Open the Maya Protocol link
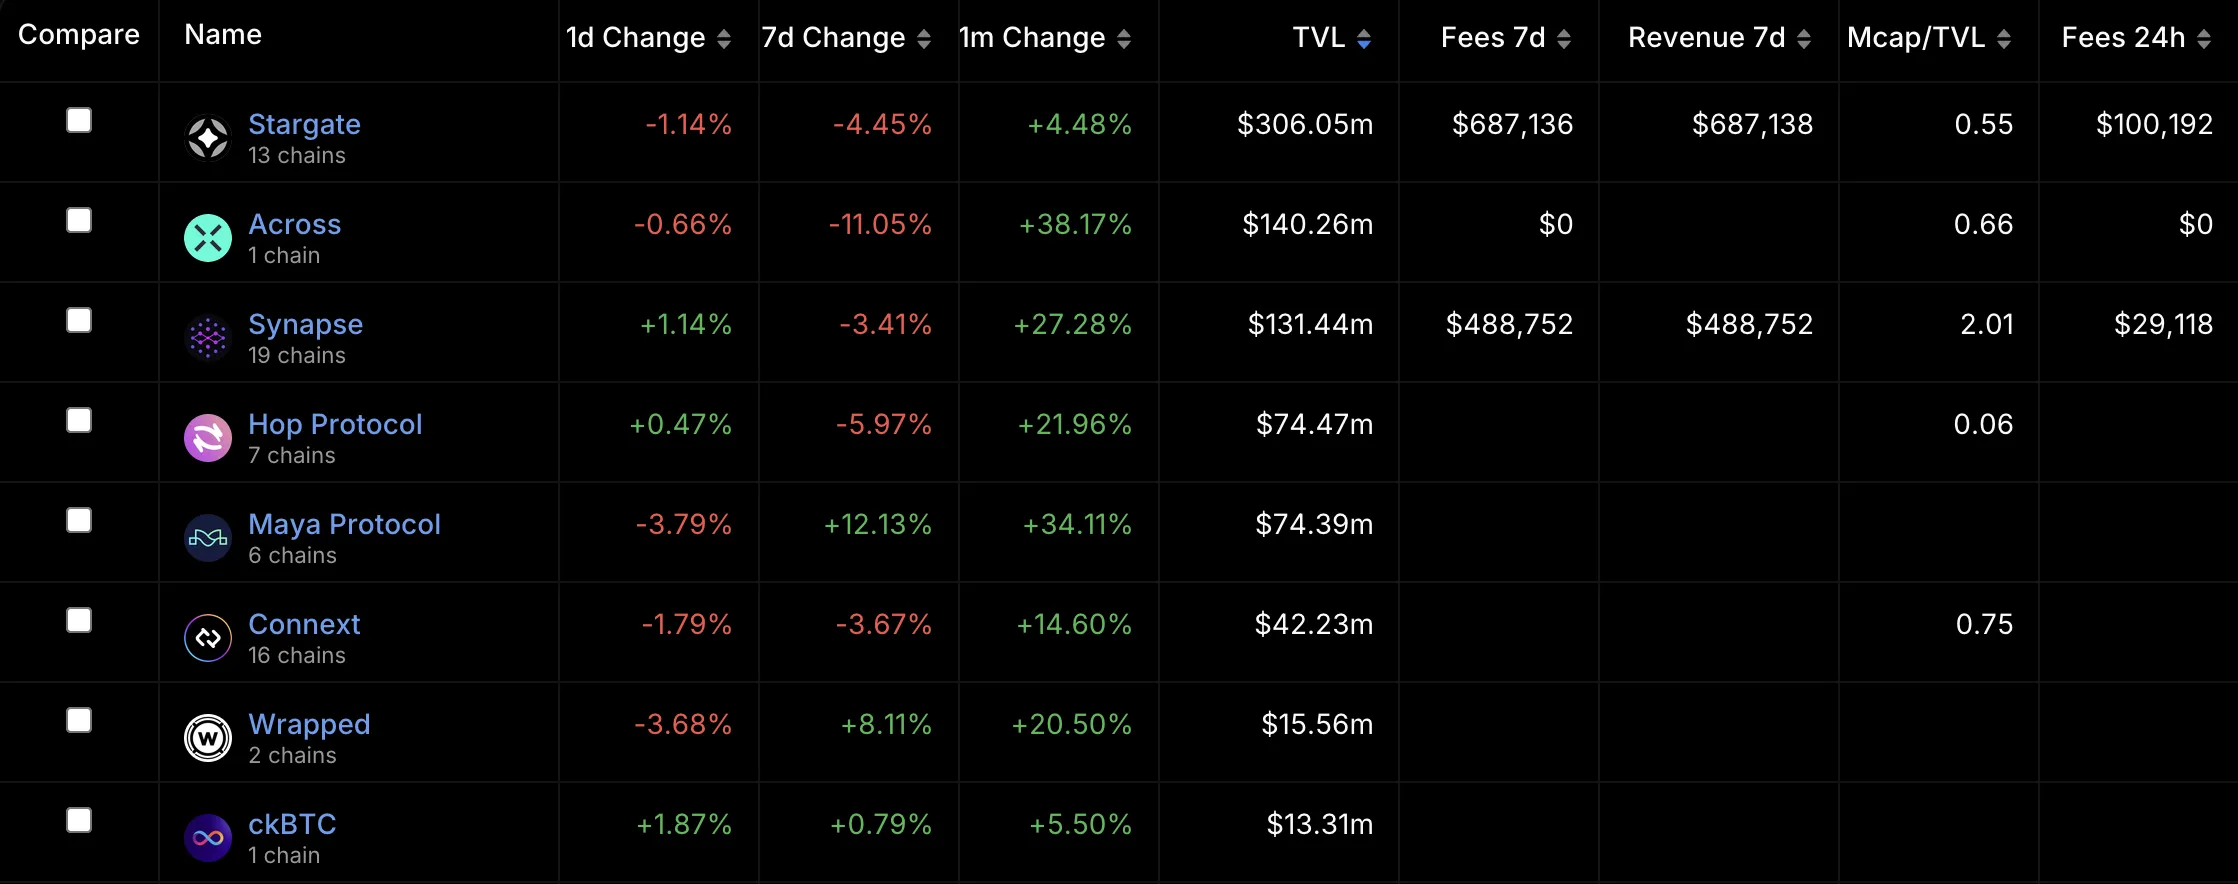The width and height of the screenshot is (2238, 884). (x=344, y=524)
